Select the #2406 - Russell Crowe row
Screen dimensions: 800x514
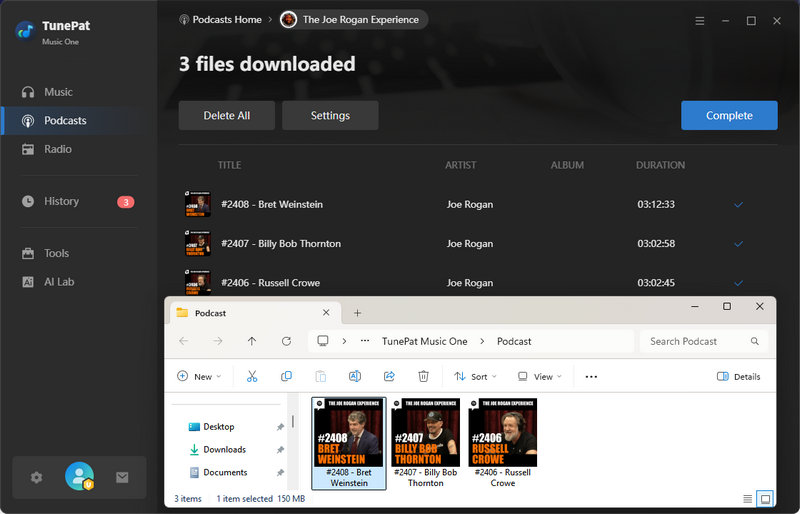[x=478, y=282]
